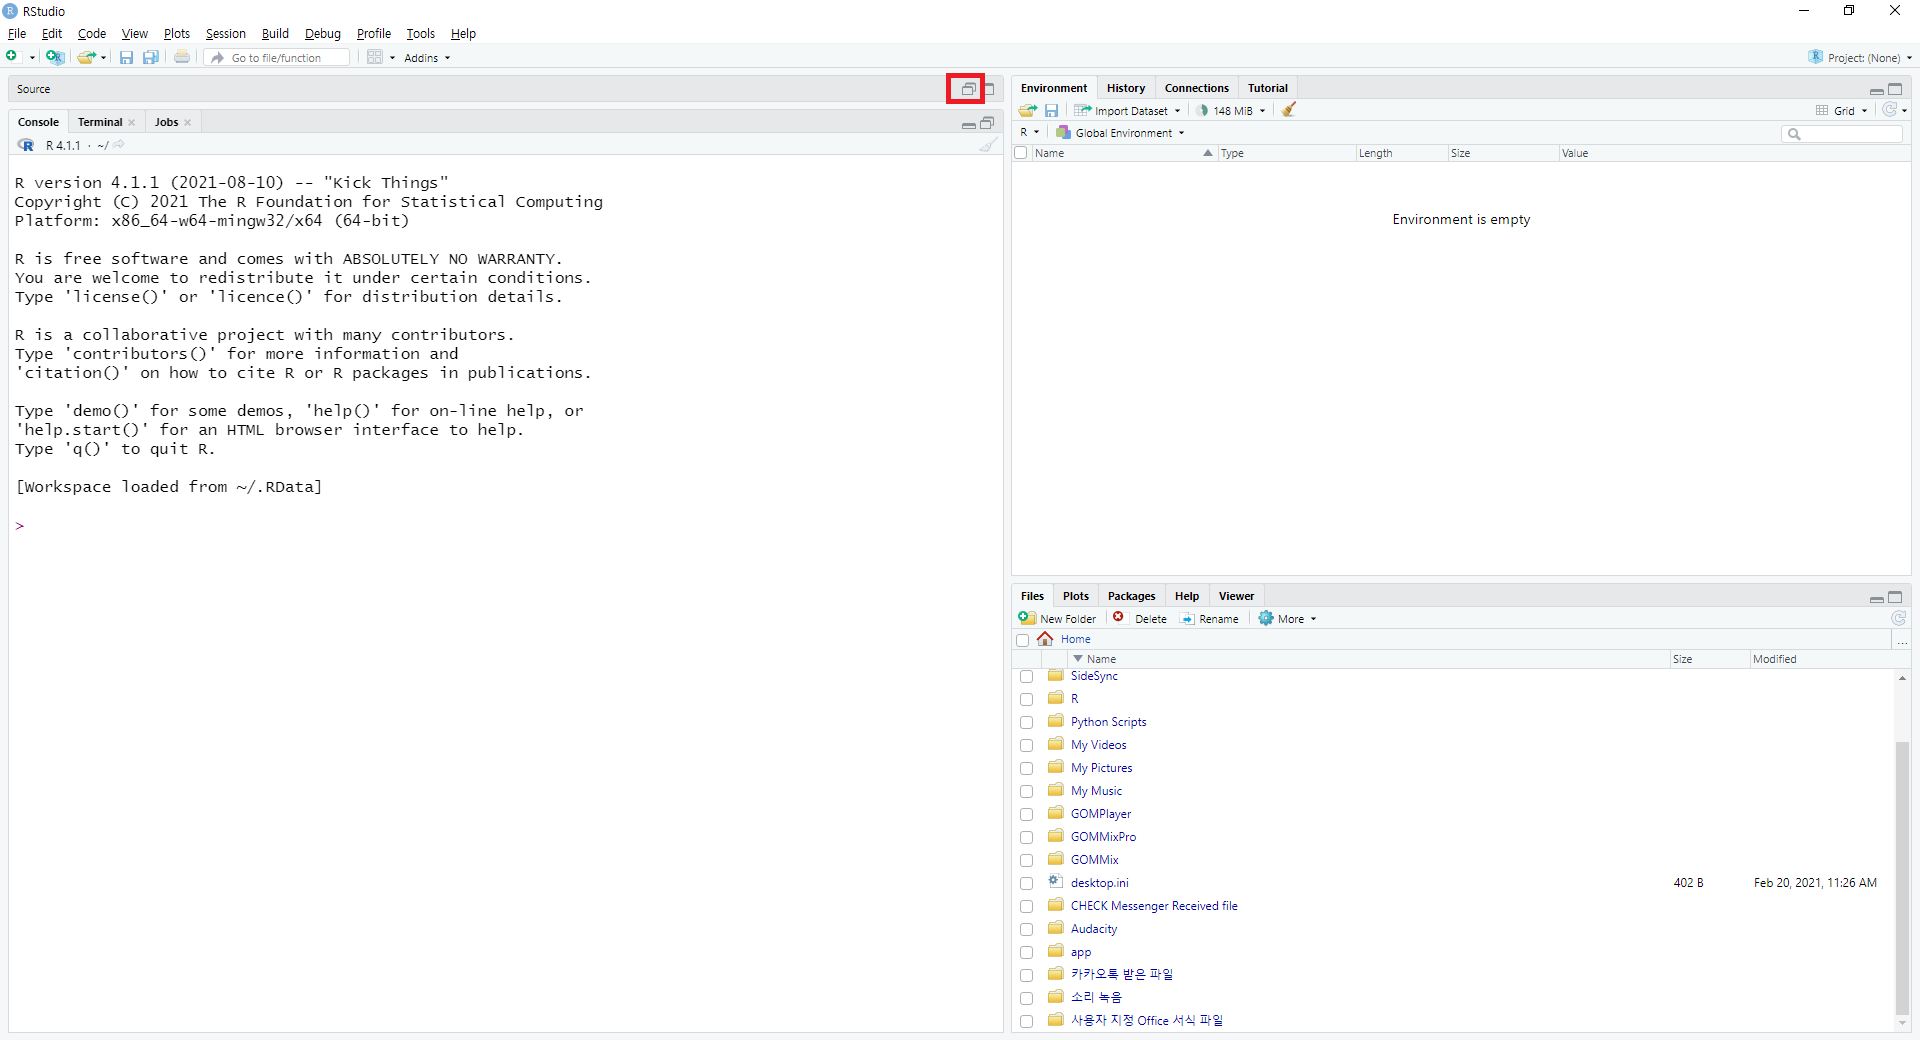This screenshot has height=1040, width=1920.
Task: Go to Home directory icon
Action: click(1045, 639)
